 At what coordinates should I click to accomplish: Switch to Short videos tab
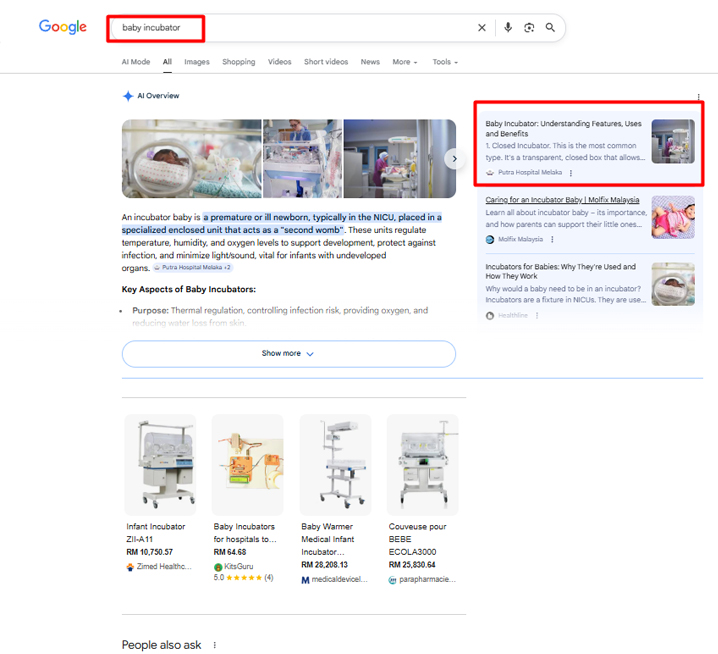[326, 62]
